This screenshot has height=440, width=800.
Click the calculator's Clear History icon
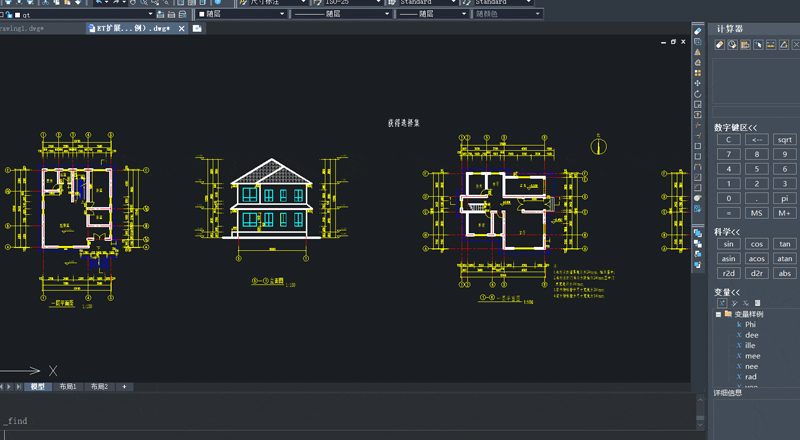(x=732, y=45)
